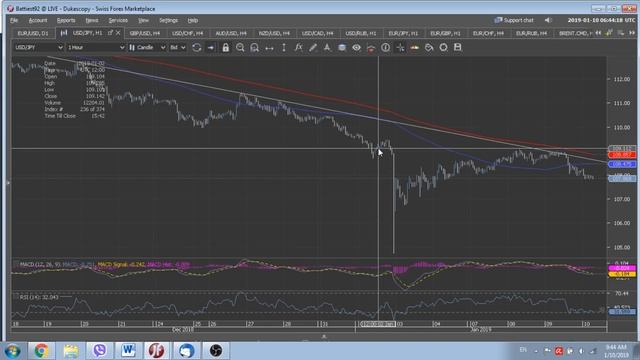
Task: Close the USD/JPY, H1 chart tab
Action: pos(118,33)
